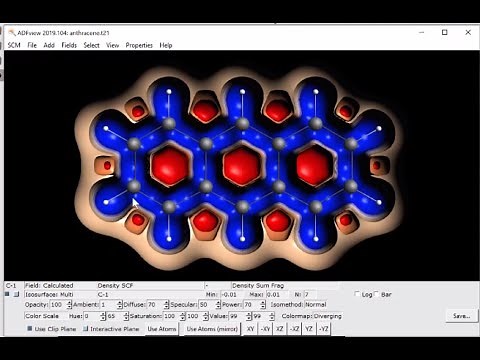The image size is (480, 360).
Task: Click into the N value field
Action: click(310, 295)
